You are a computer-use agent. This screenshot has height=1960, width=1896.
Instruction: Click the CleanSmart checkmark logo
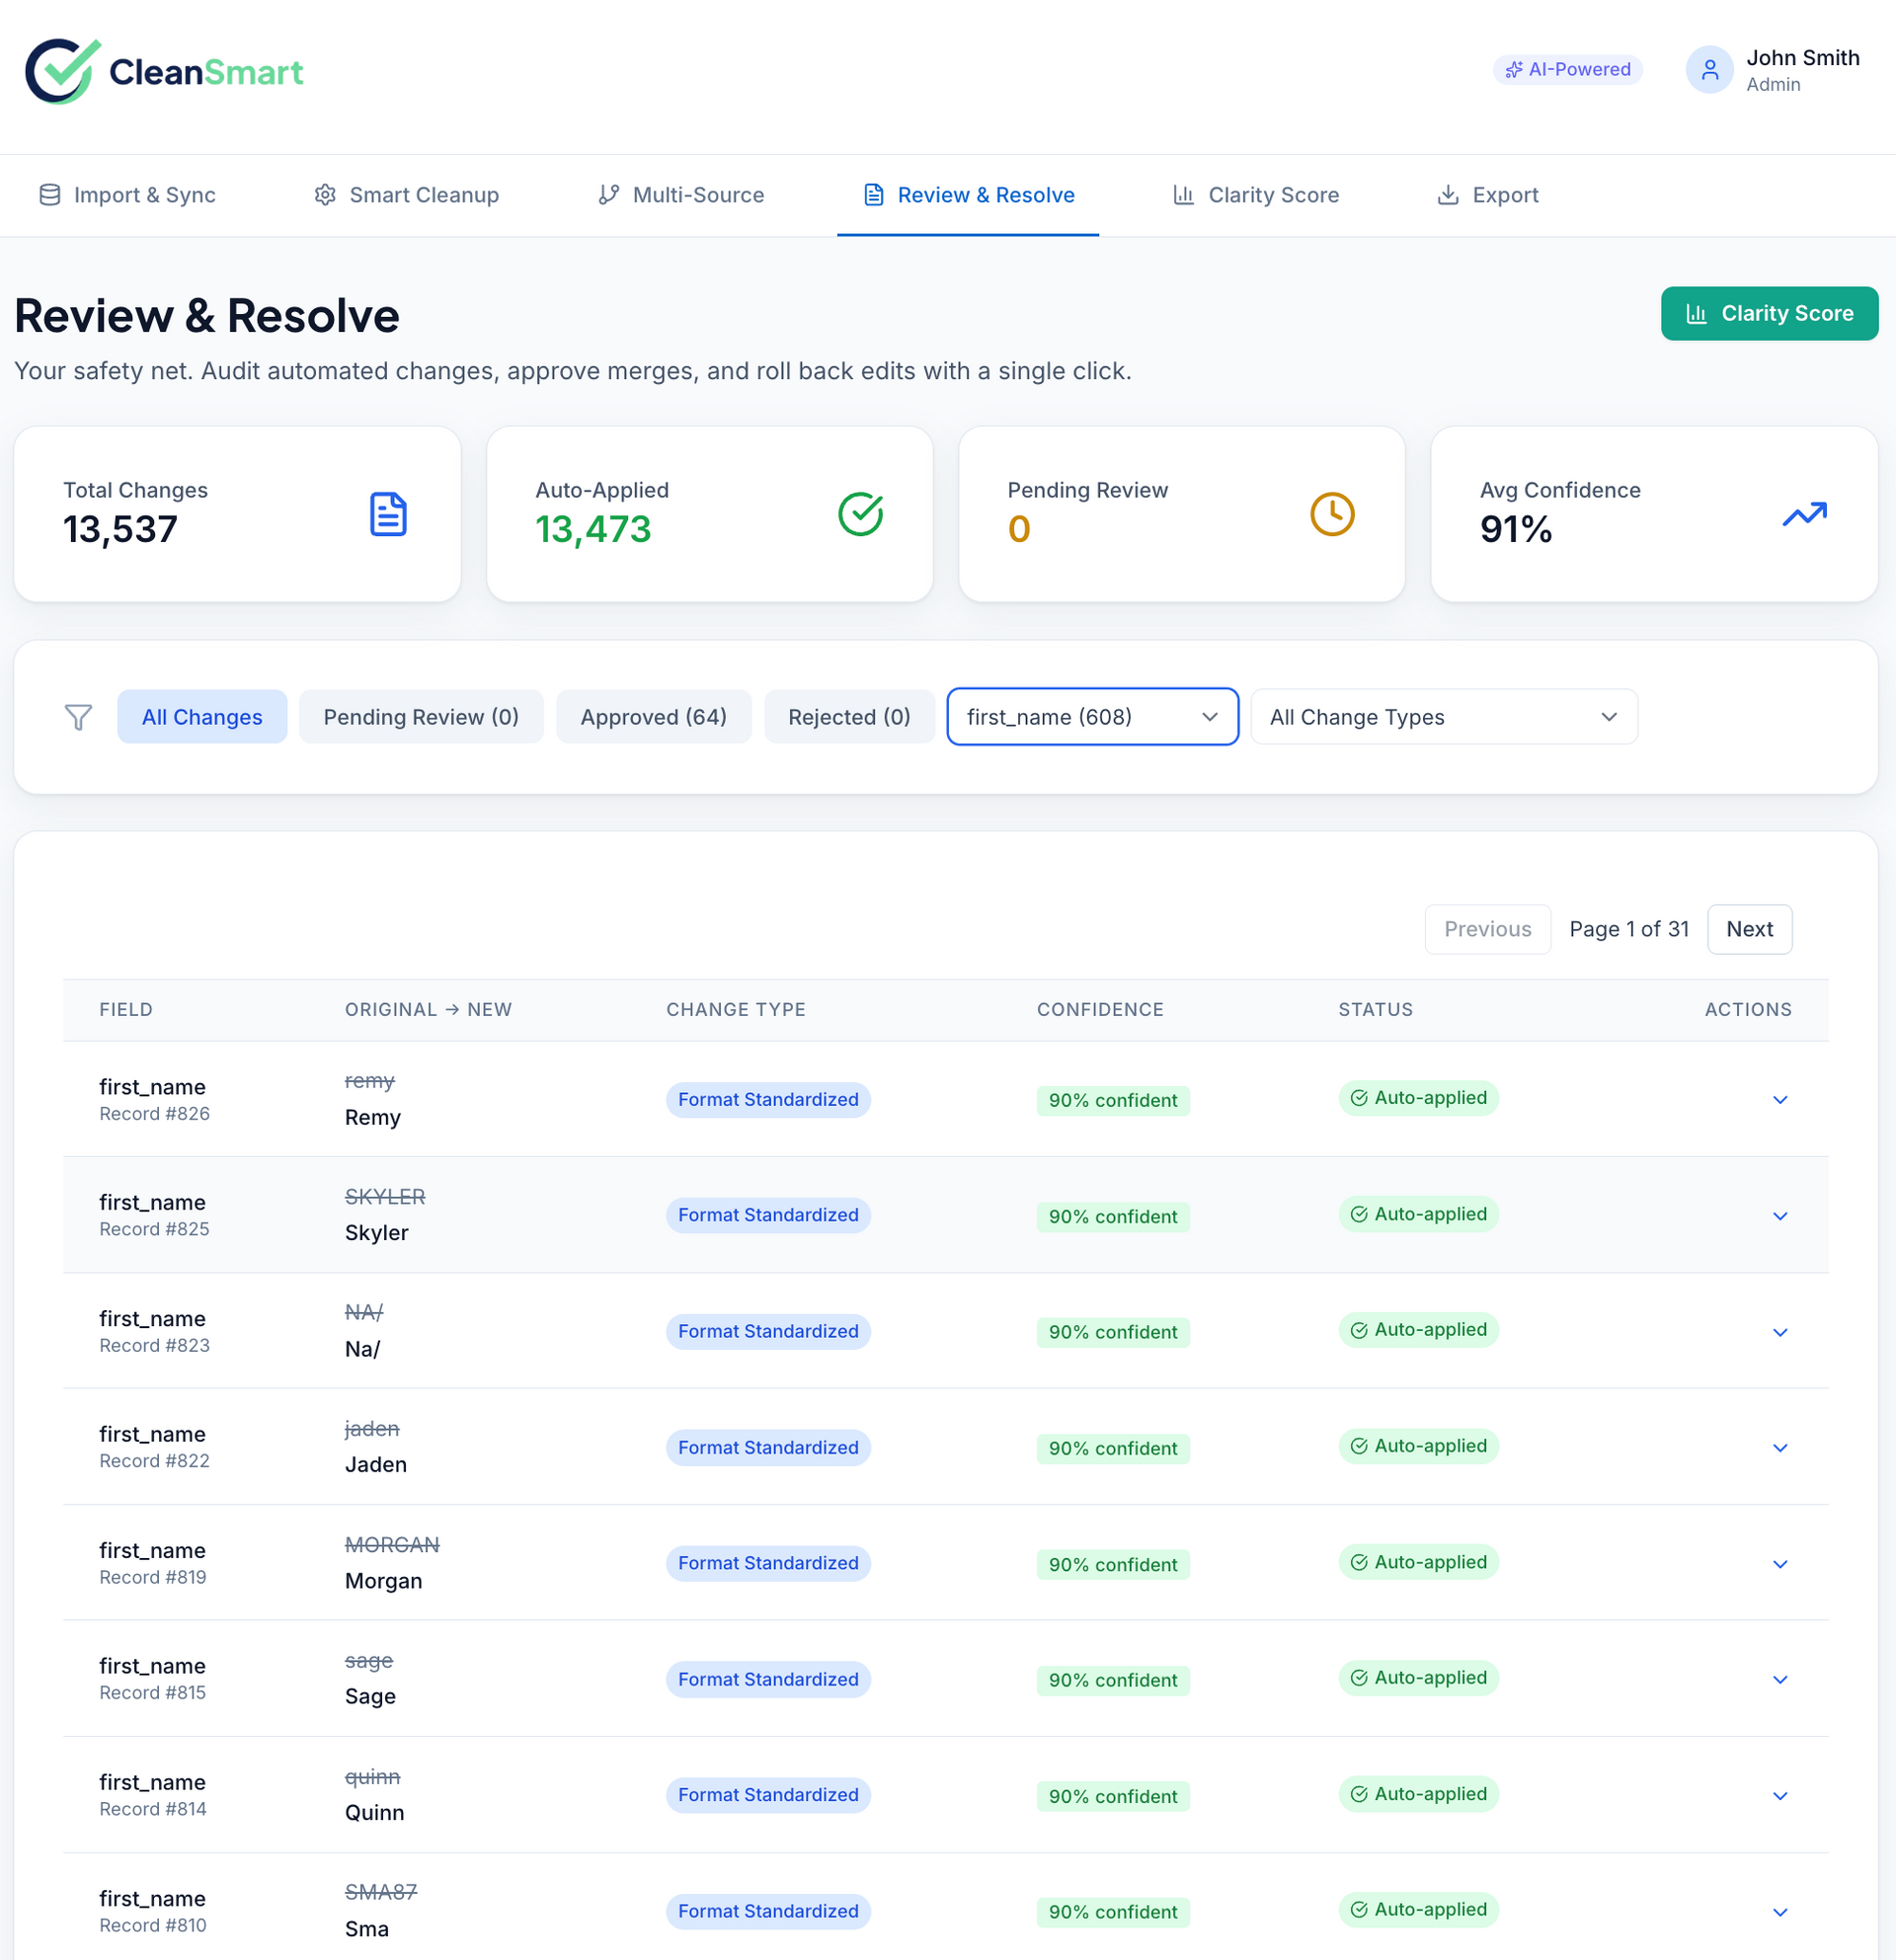tap(62, 71)
